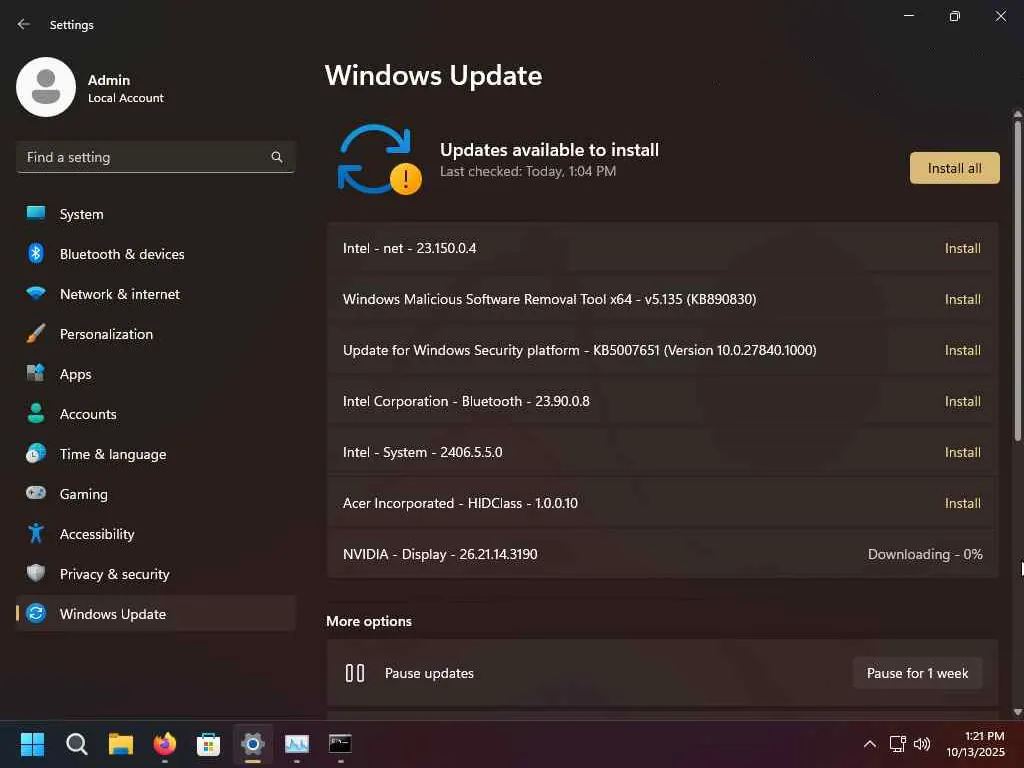
Task: Click the vertical scrollbar thumb
Action: pos(1017,281)
